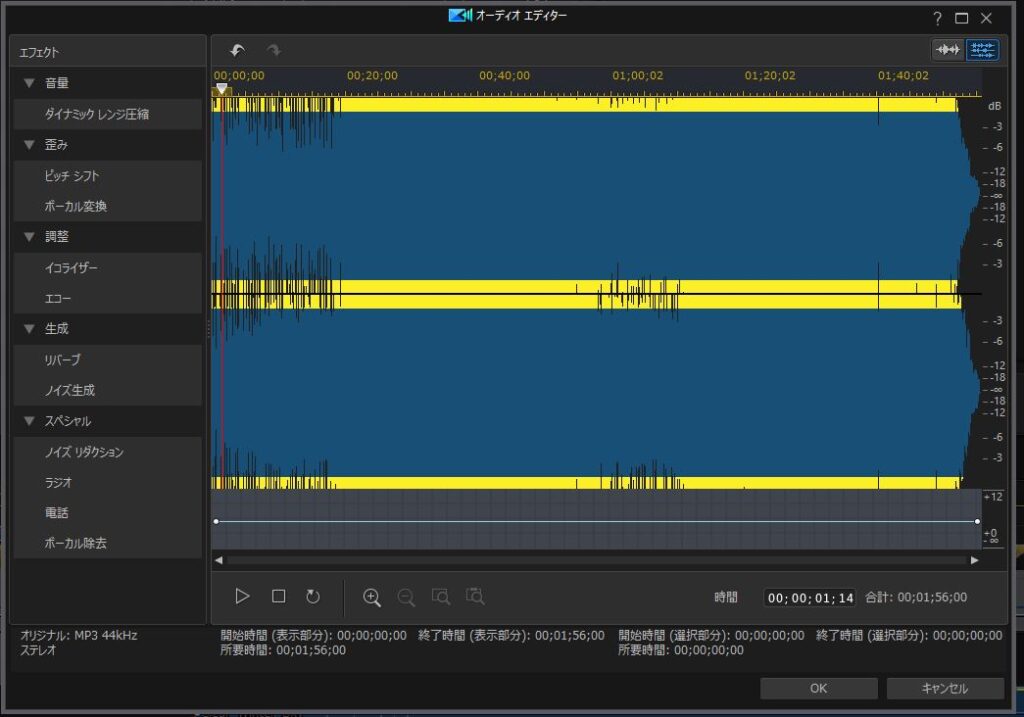Click the オリジナル: MP3 44kHz status text

coord(78,635)
